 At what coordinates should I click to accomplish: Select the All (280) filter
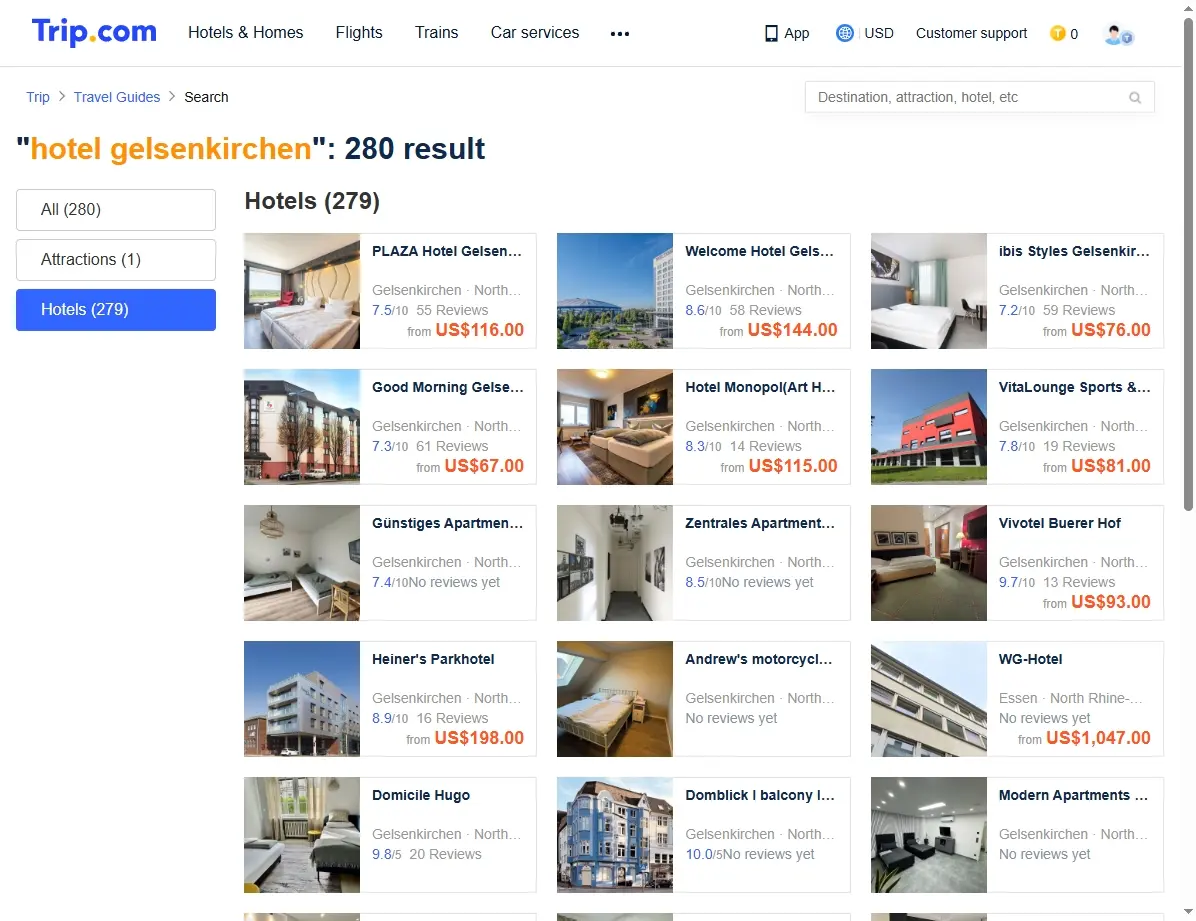116,210
